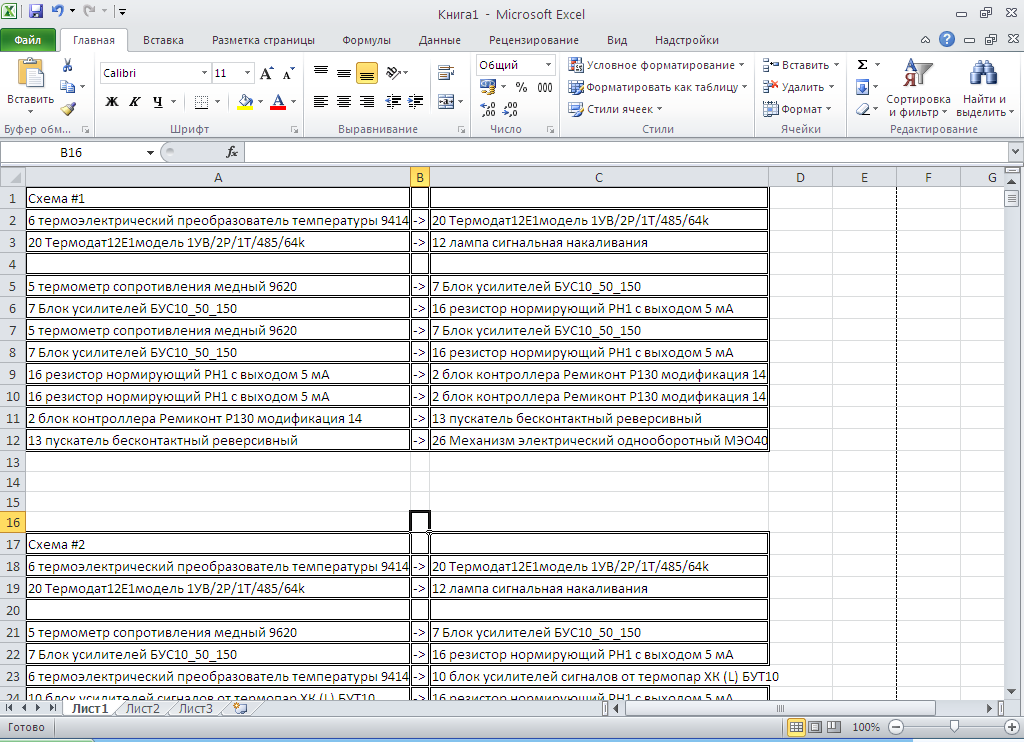1024x742 pixels.
Task: Click the Clear eraser icon
Action: [863, 109]
